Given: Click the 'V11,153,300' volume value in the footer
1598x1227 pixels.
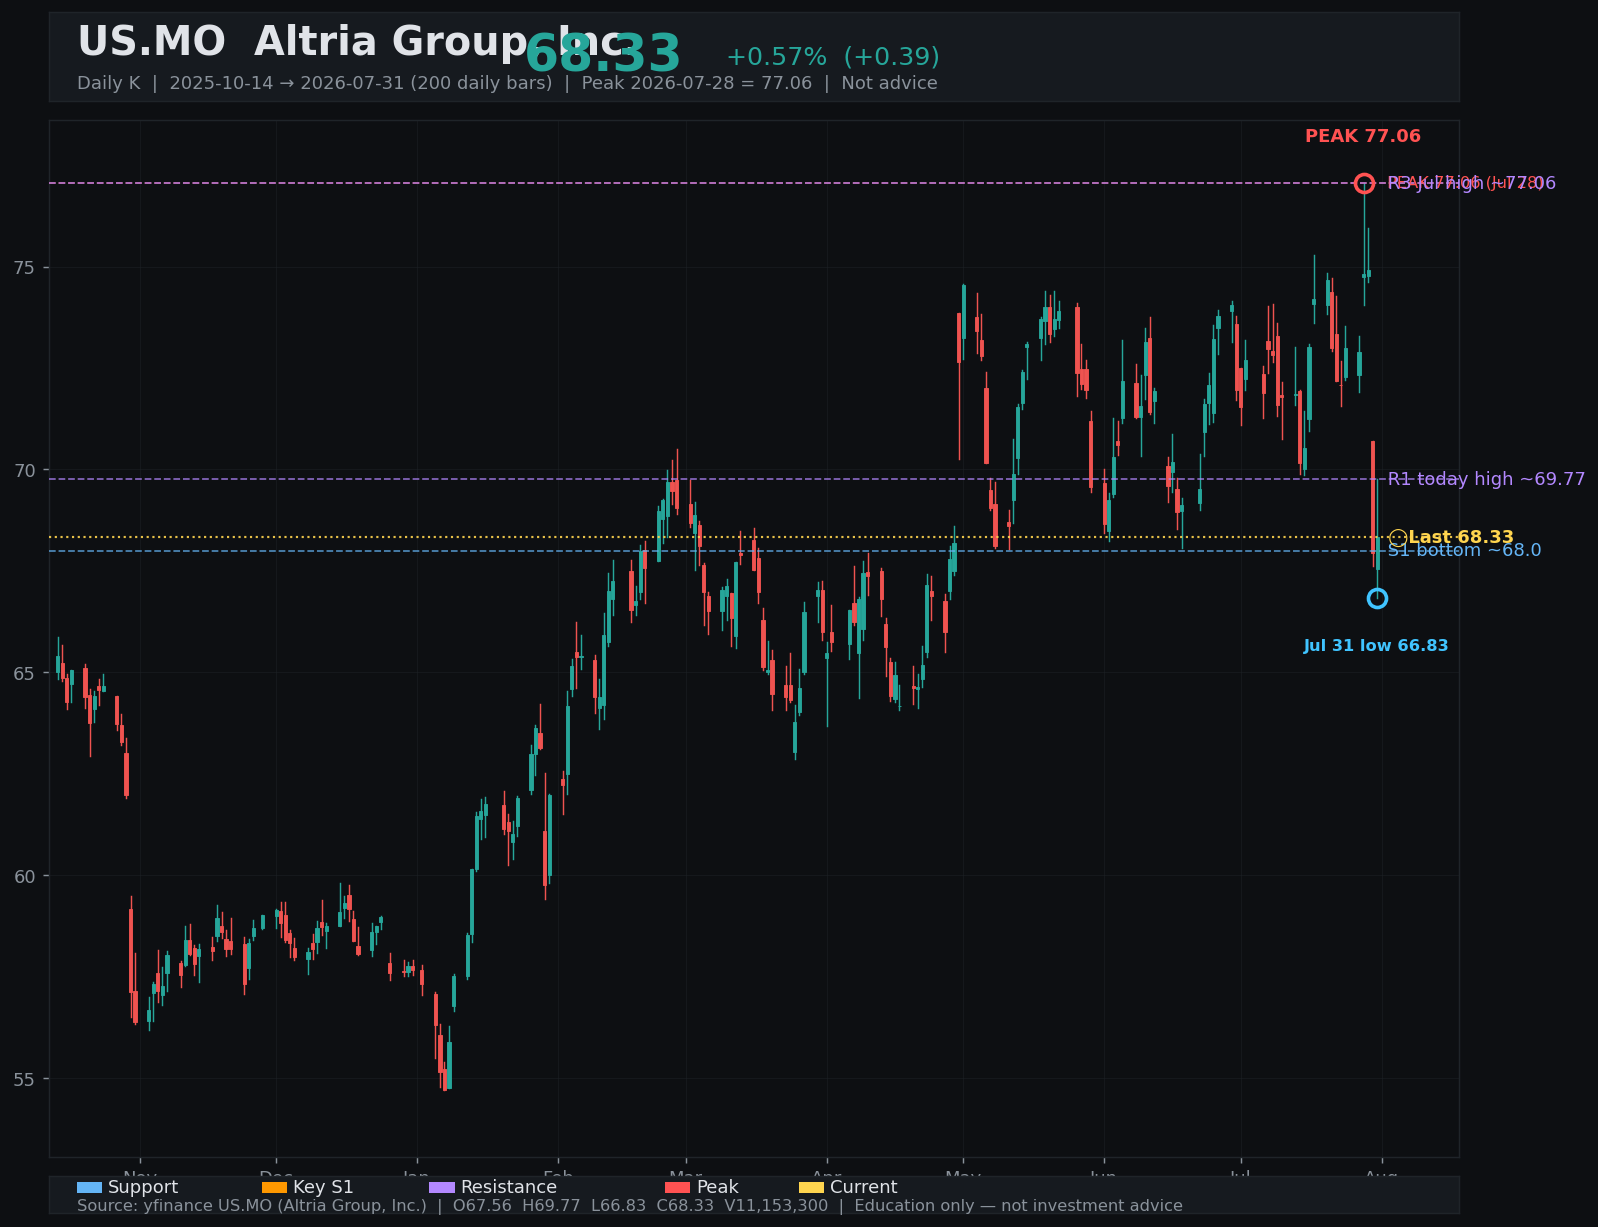Looking at the screenshot, I should [777, 1206].
